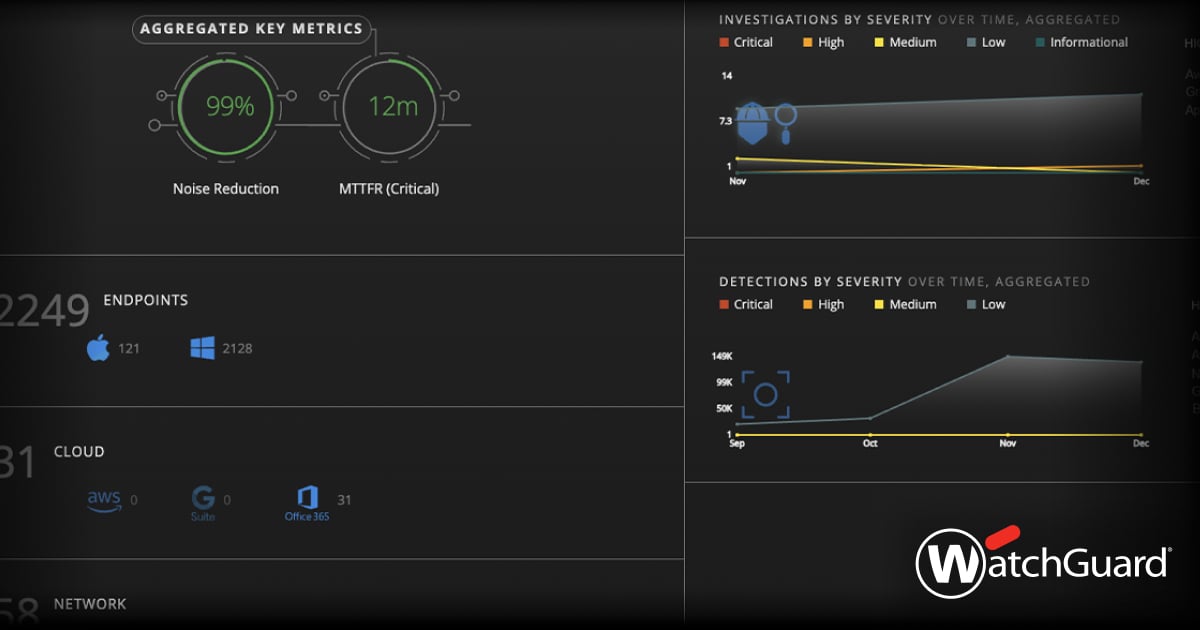Open the CLOUD section heading
Viewport: 1200px width, 630px height.
pos(79,452)
